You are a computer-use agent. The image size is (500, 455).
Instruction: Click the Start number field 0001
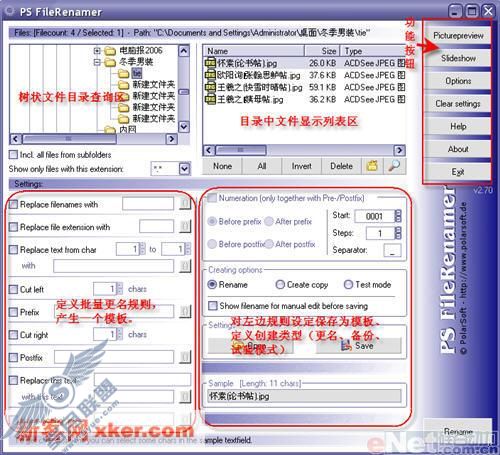374,216
